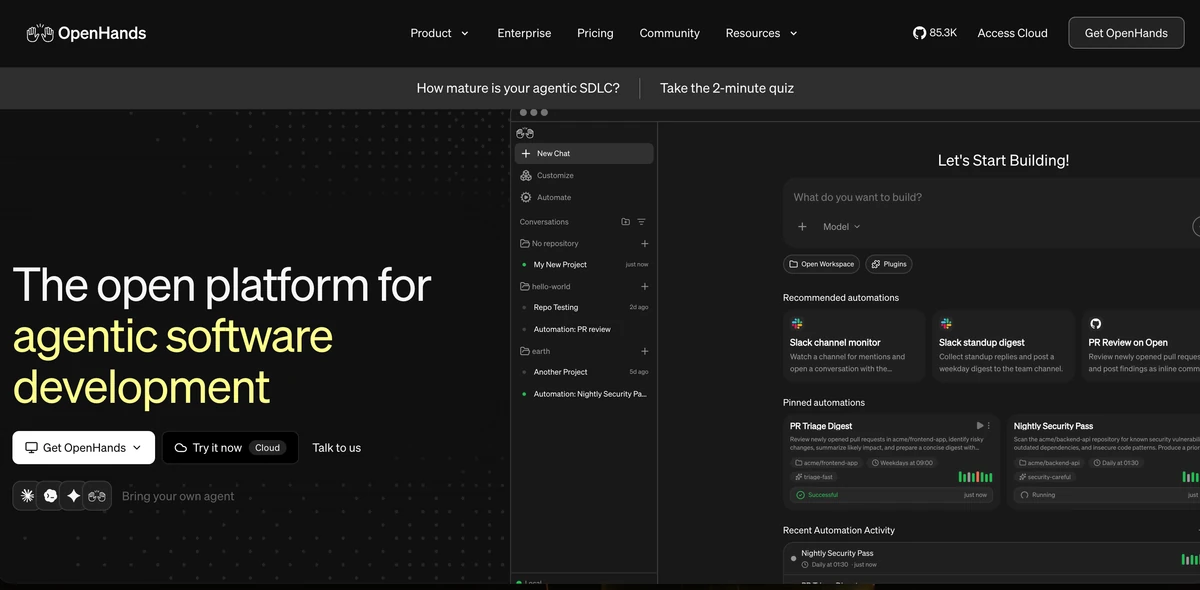Screen dimensions: 1200x590
Task: Select Automate in the app sidebar
Action: pos(584,197)
